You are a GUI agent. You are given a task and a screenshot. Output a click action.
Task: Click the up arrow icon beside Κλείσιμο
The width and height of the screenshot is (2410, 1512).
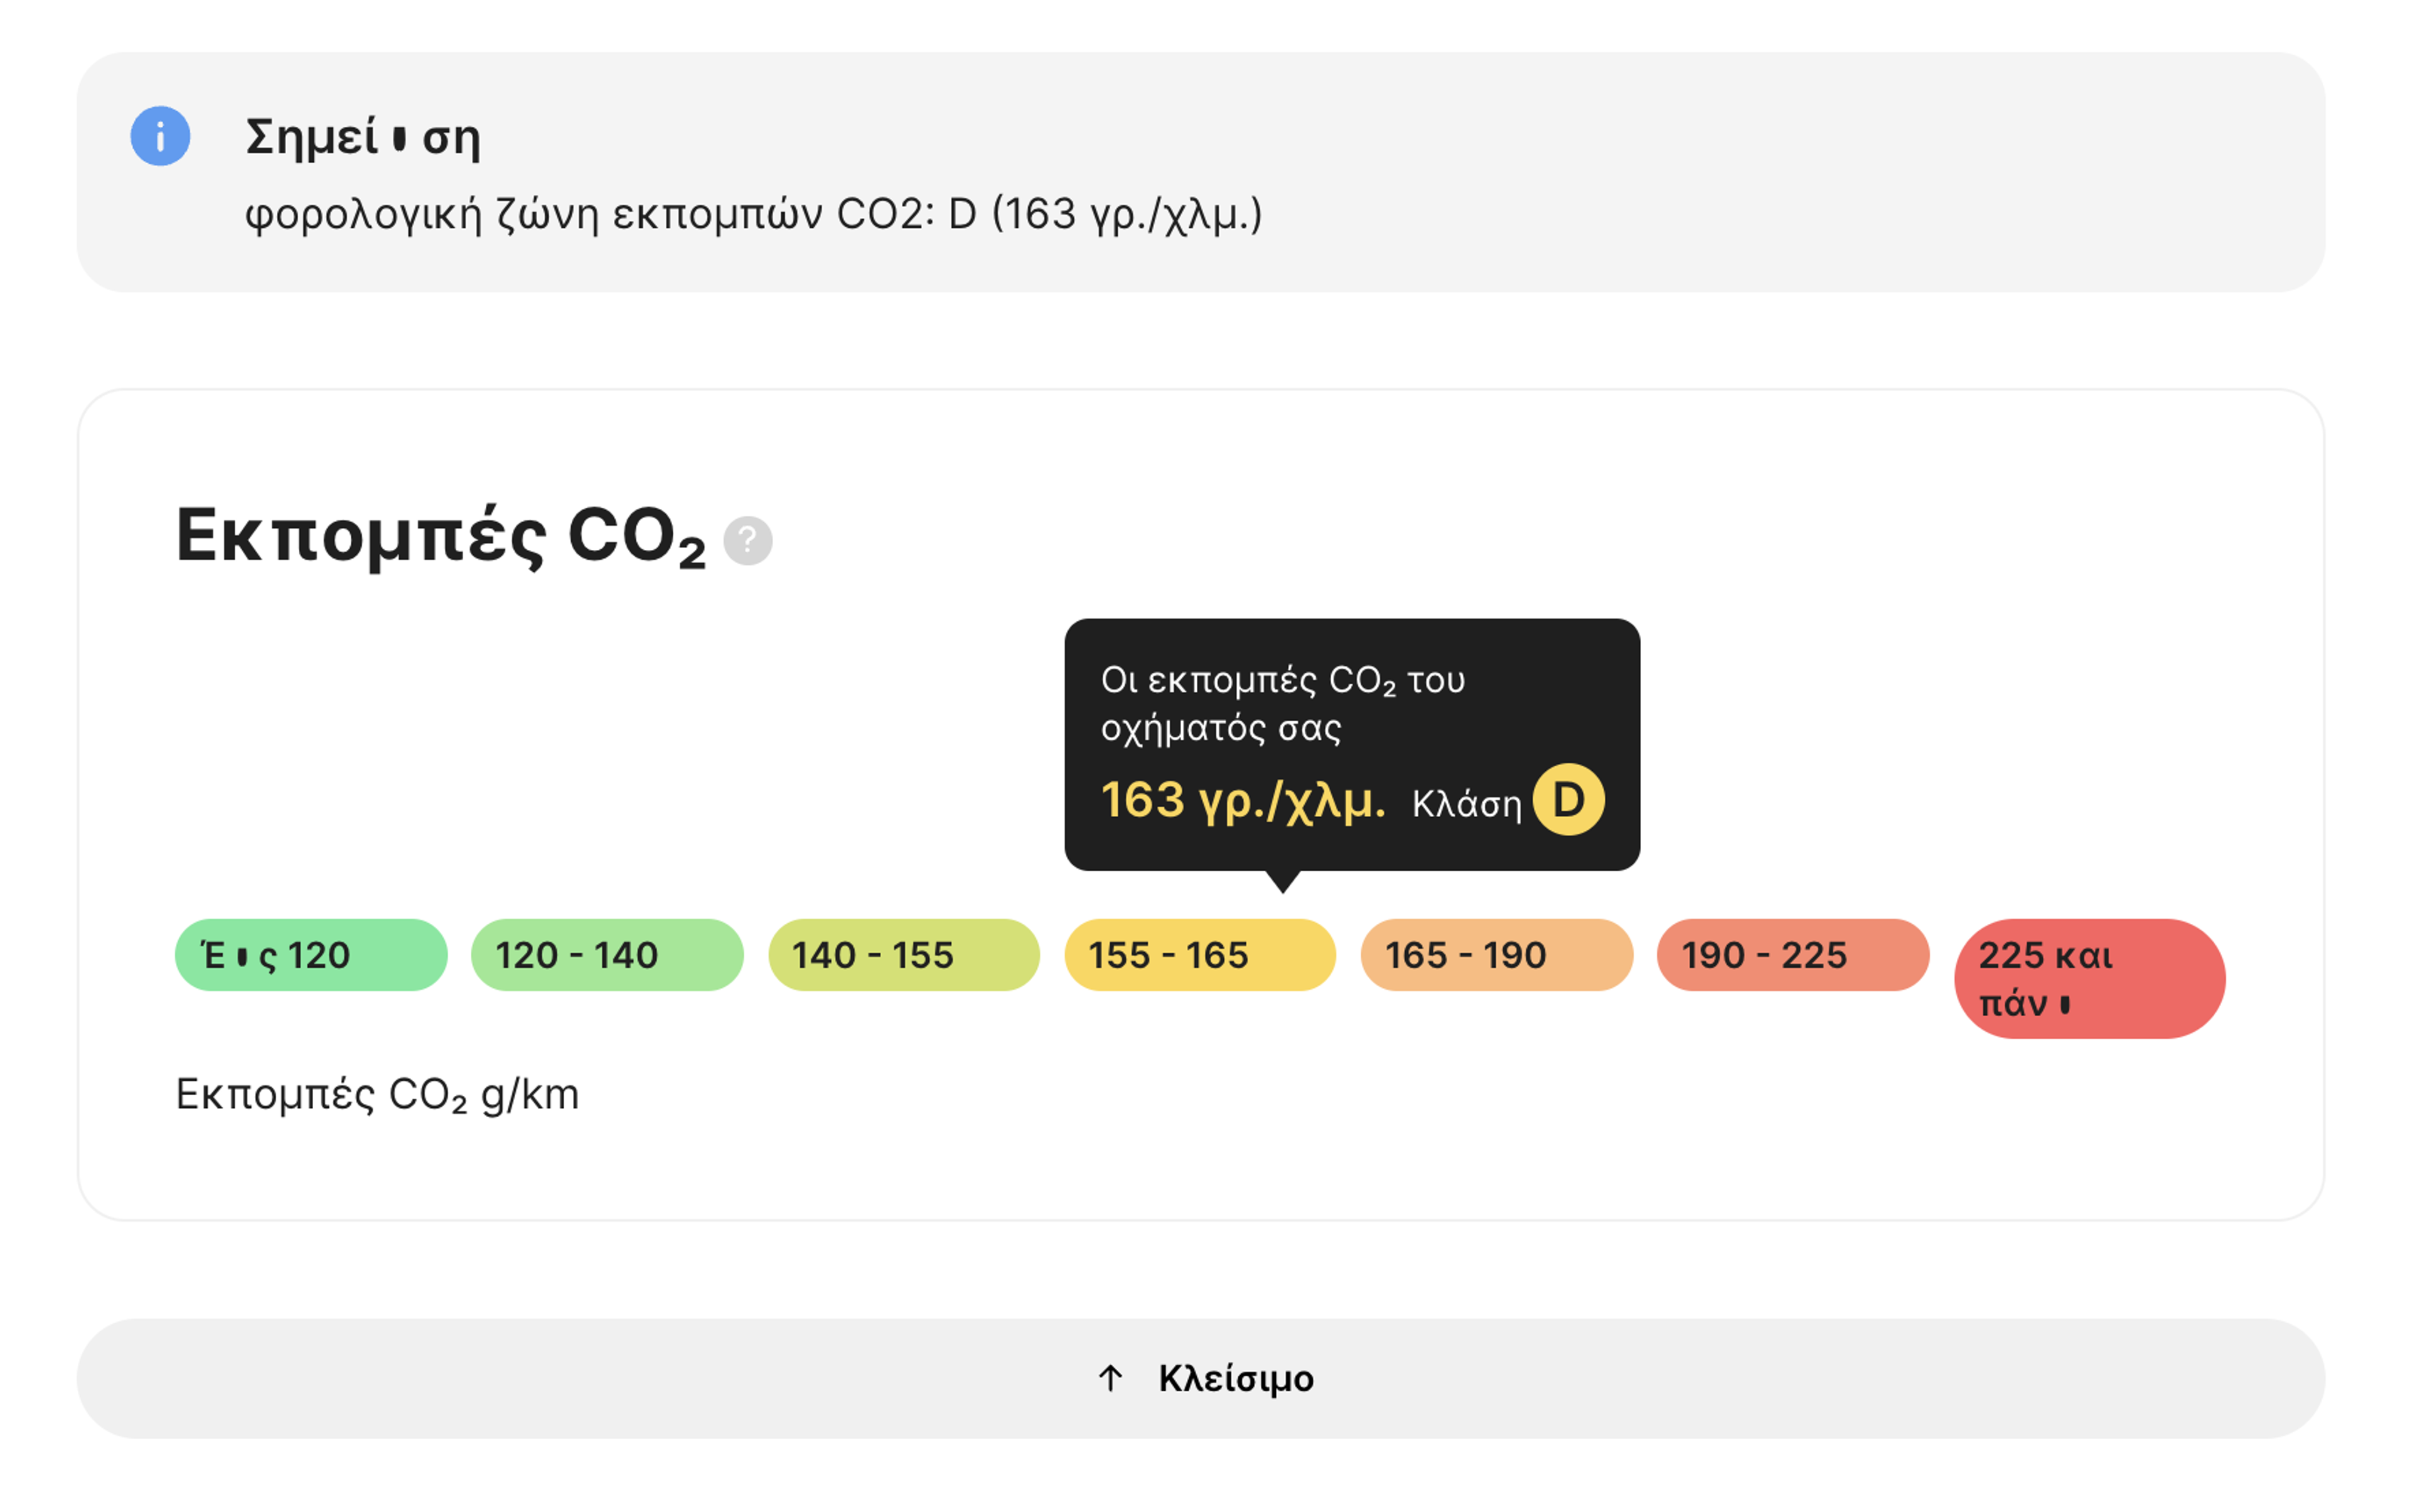click(1110, 1378)
